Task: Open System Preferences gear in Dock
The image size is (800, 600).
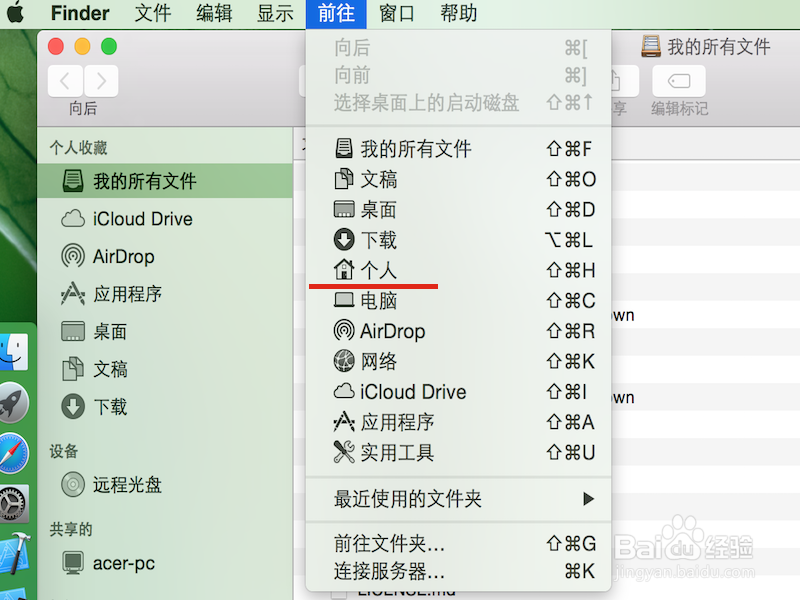Action: pos(13,504)
